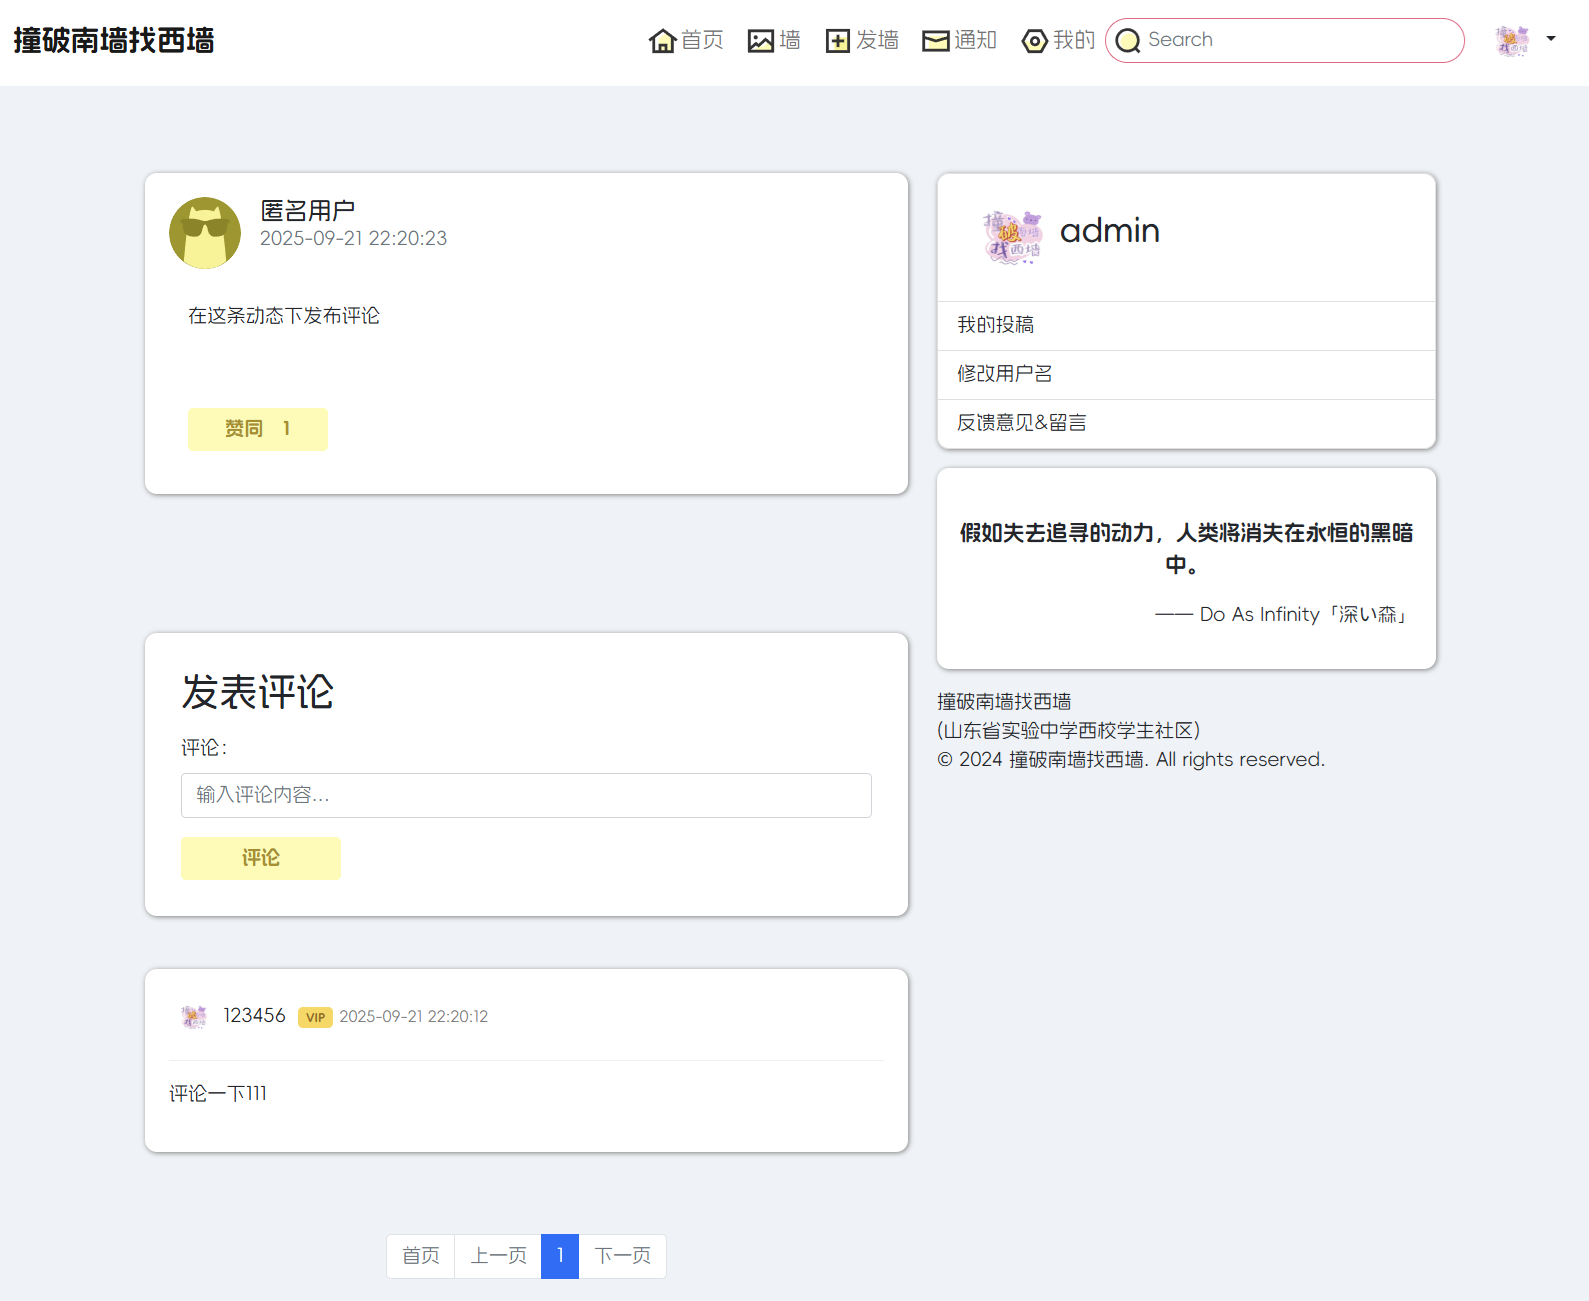This screenshot has width=1589, height=1301.
Task: Click the post timestamp 2025-09-21 22:20:23
Action: coord(354,238)
